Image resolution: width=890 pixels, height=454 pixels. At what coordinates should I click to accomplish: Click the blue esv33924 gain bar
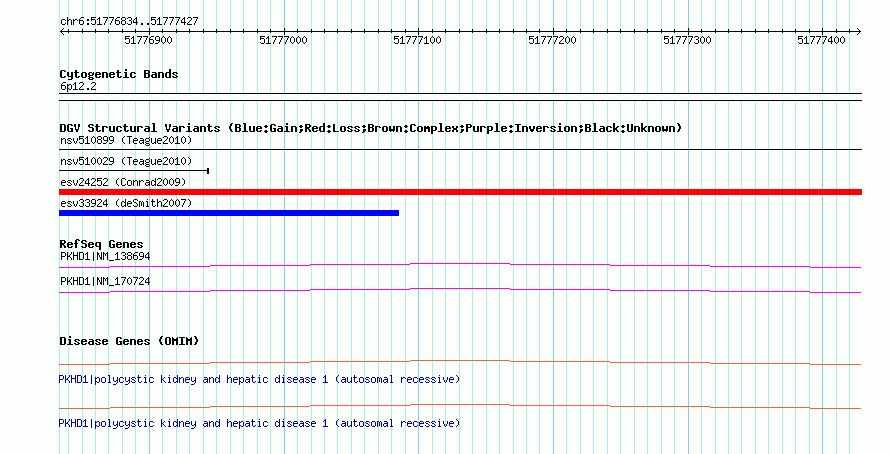point(229,213)
